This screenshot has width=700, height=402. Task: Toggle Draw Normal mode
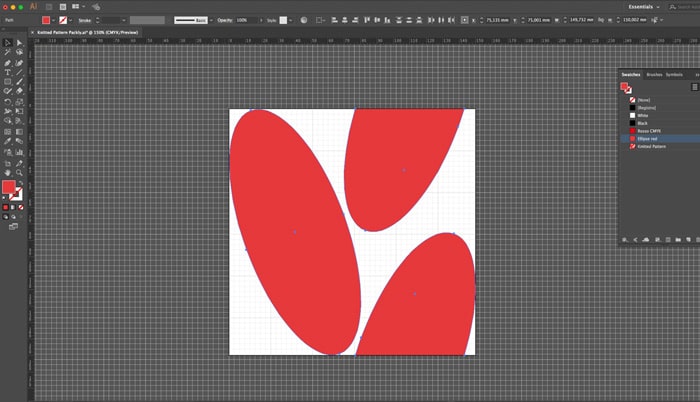pyautogui.click(x=5, y=217)
